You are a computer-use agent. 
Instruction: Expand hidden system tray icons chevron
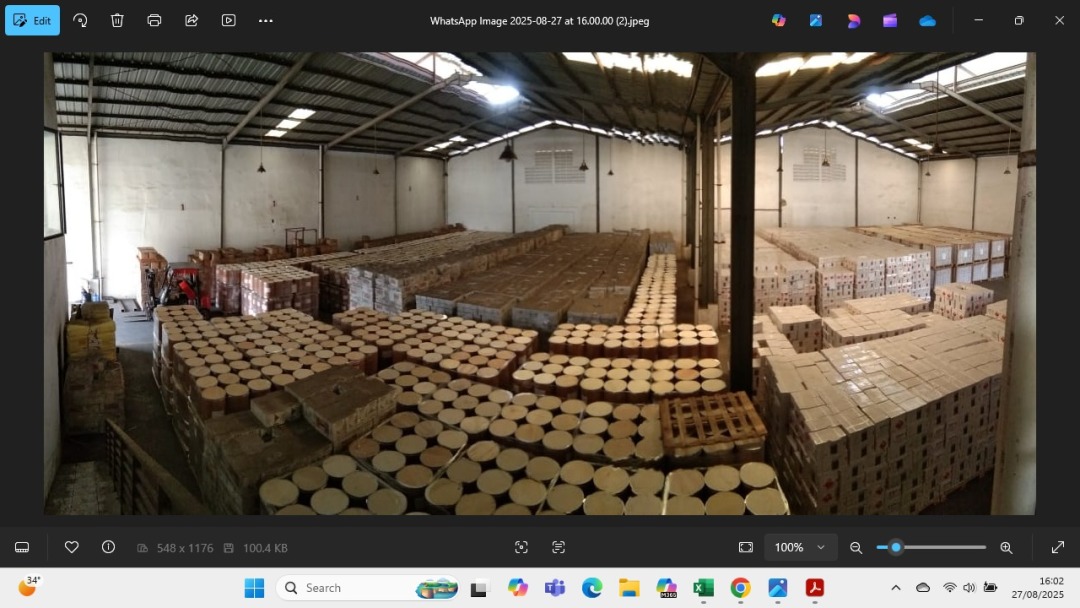(895, 588)
